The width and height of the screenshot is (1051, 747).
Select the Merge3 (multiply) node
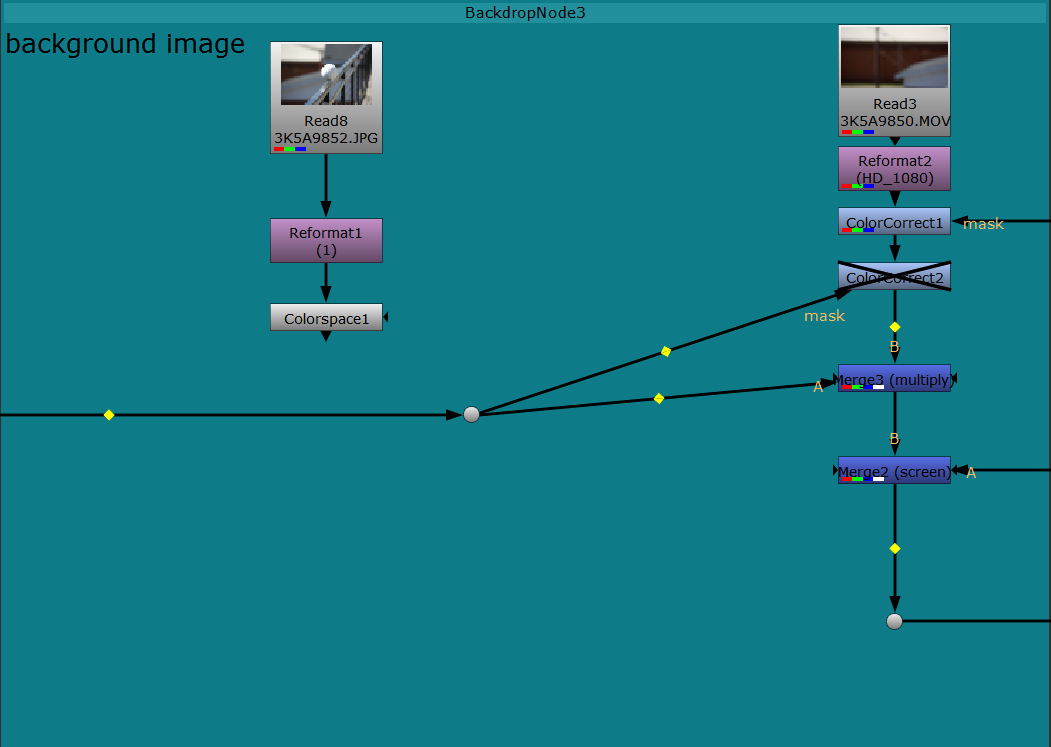coord(894,378)
